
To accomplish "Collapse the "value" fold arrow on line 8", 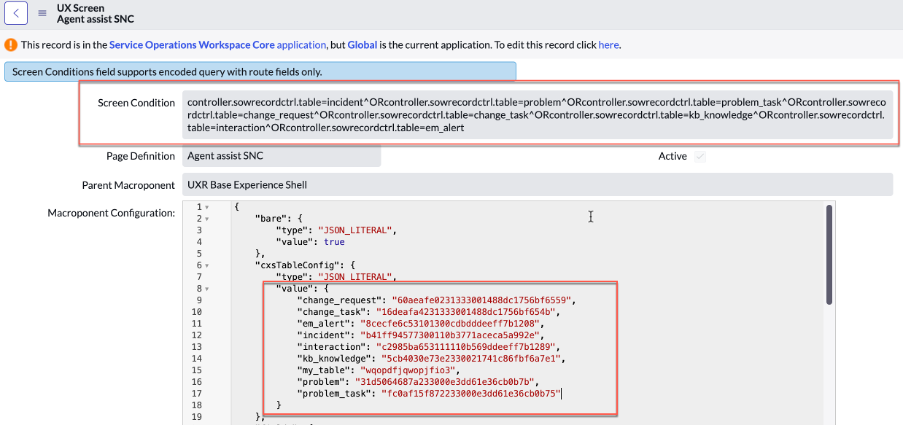I will coord(207,289).
